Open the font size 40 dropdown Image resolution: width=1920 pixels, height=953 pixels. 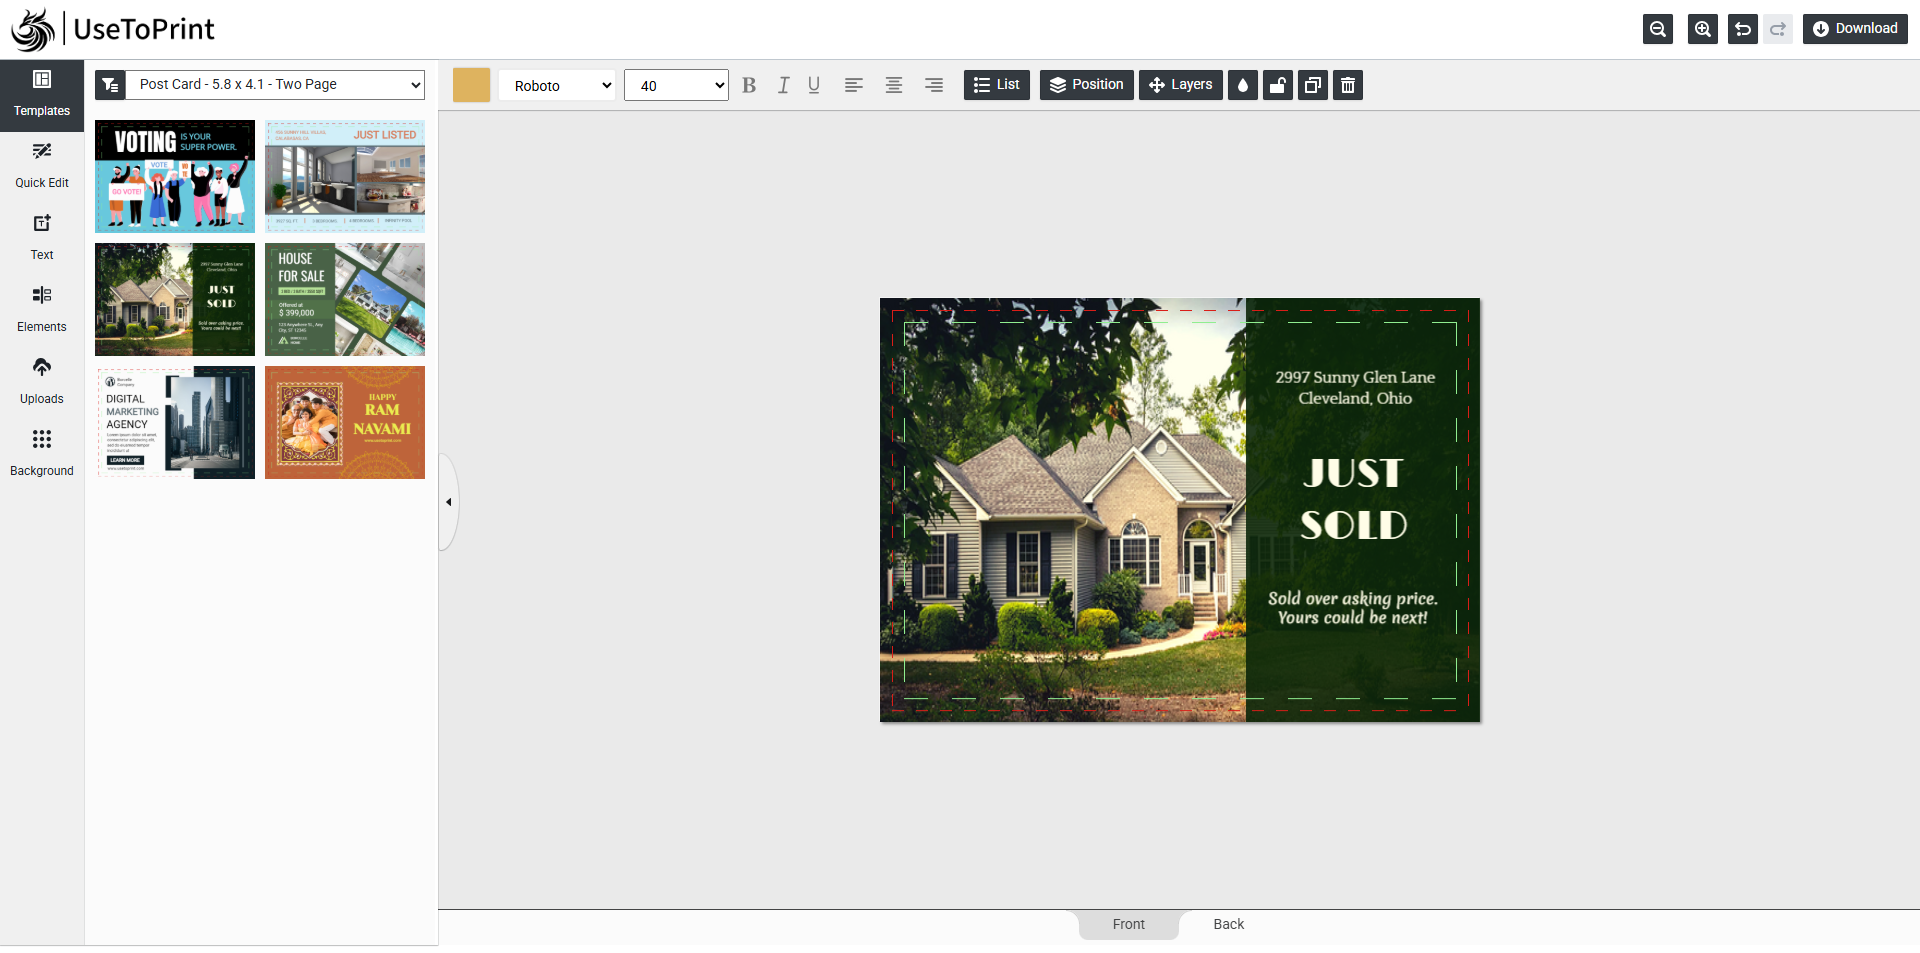pyautogui.click(x=676, y=85)
